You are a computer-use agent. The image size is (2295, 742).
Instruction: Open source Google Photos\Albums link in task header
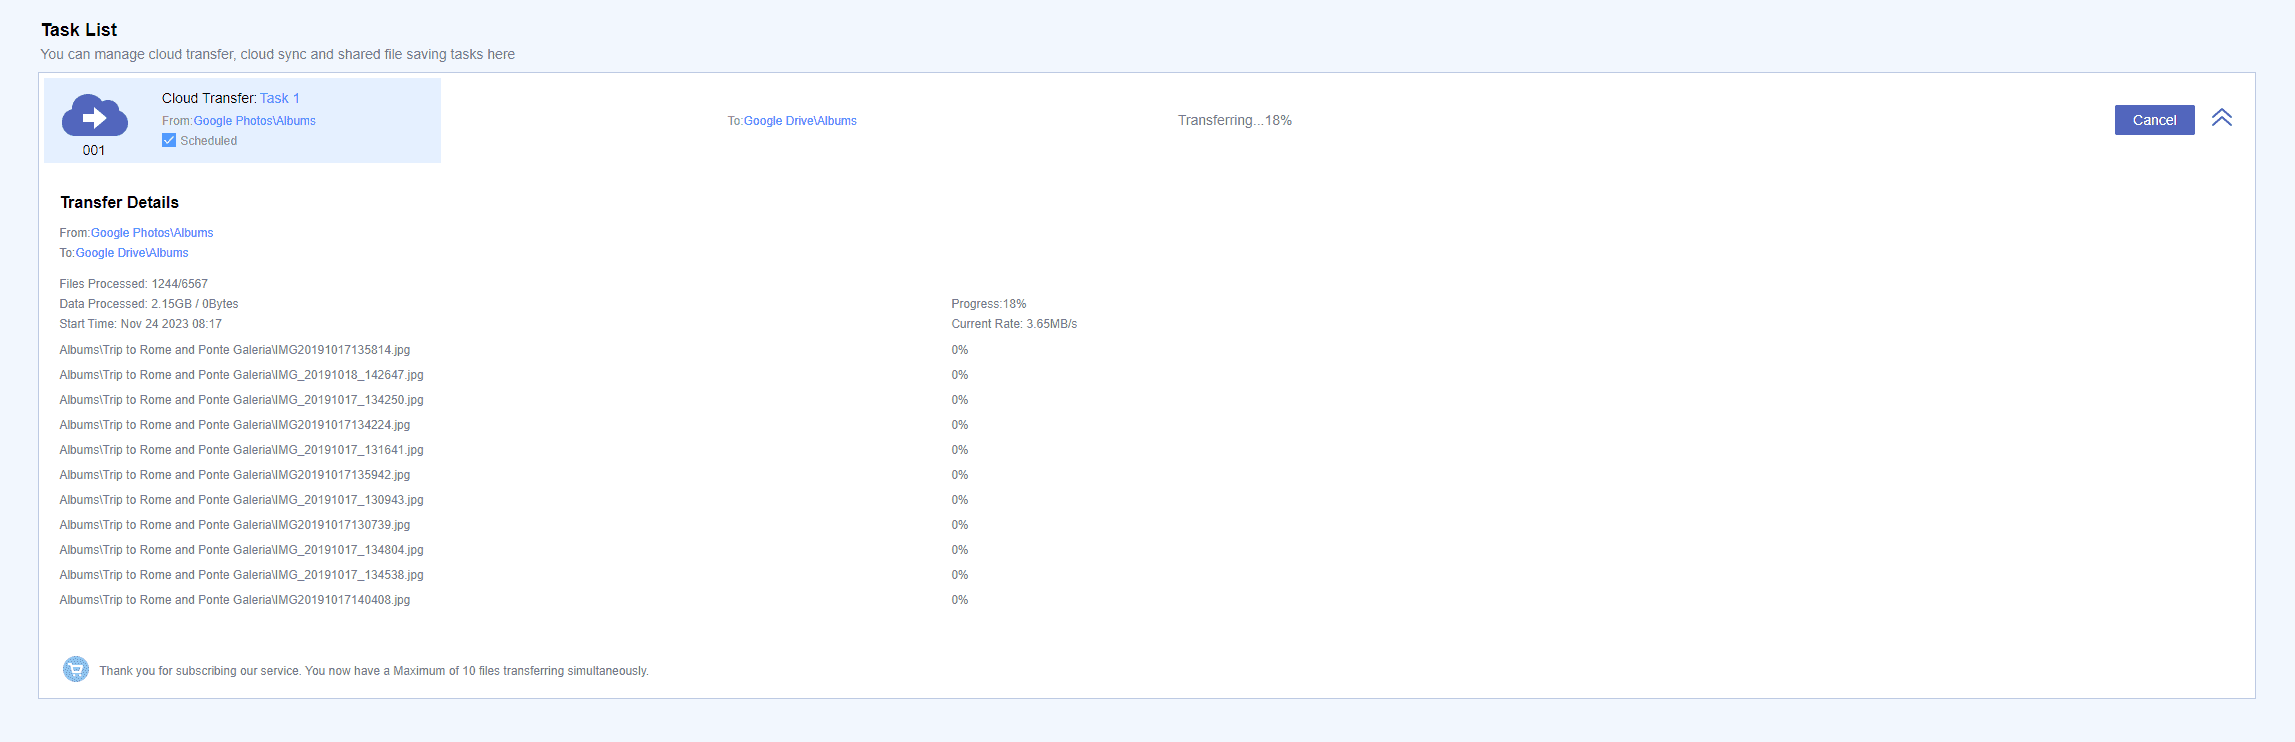pyautogui.click(x=254, y=121)
